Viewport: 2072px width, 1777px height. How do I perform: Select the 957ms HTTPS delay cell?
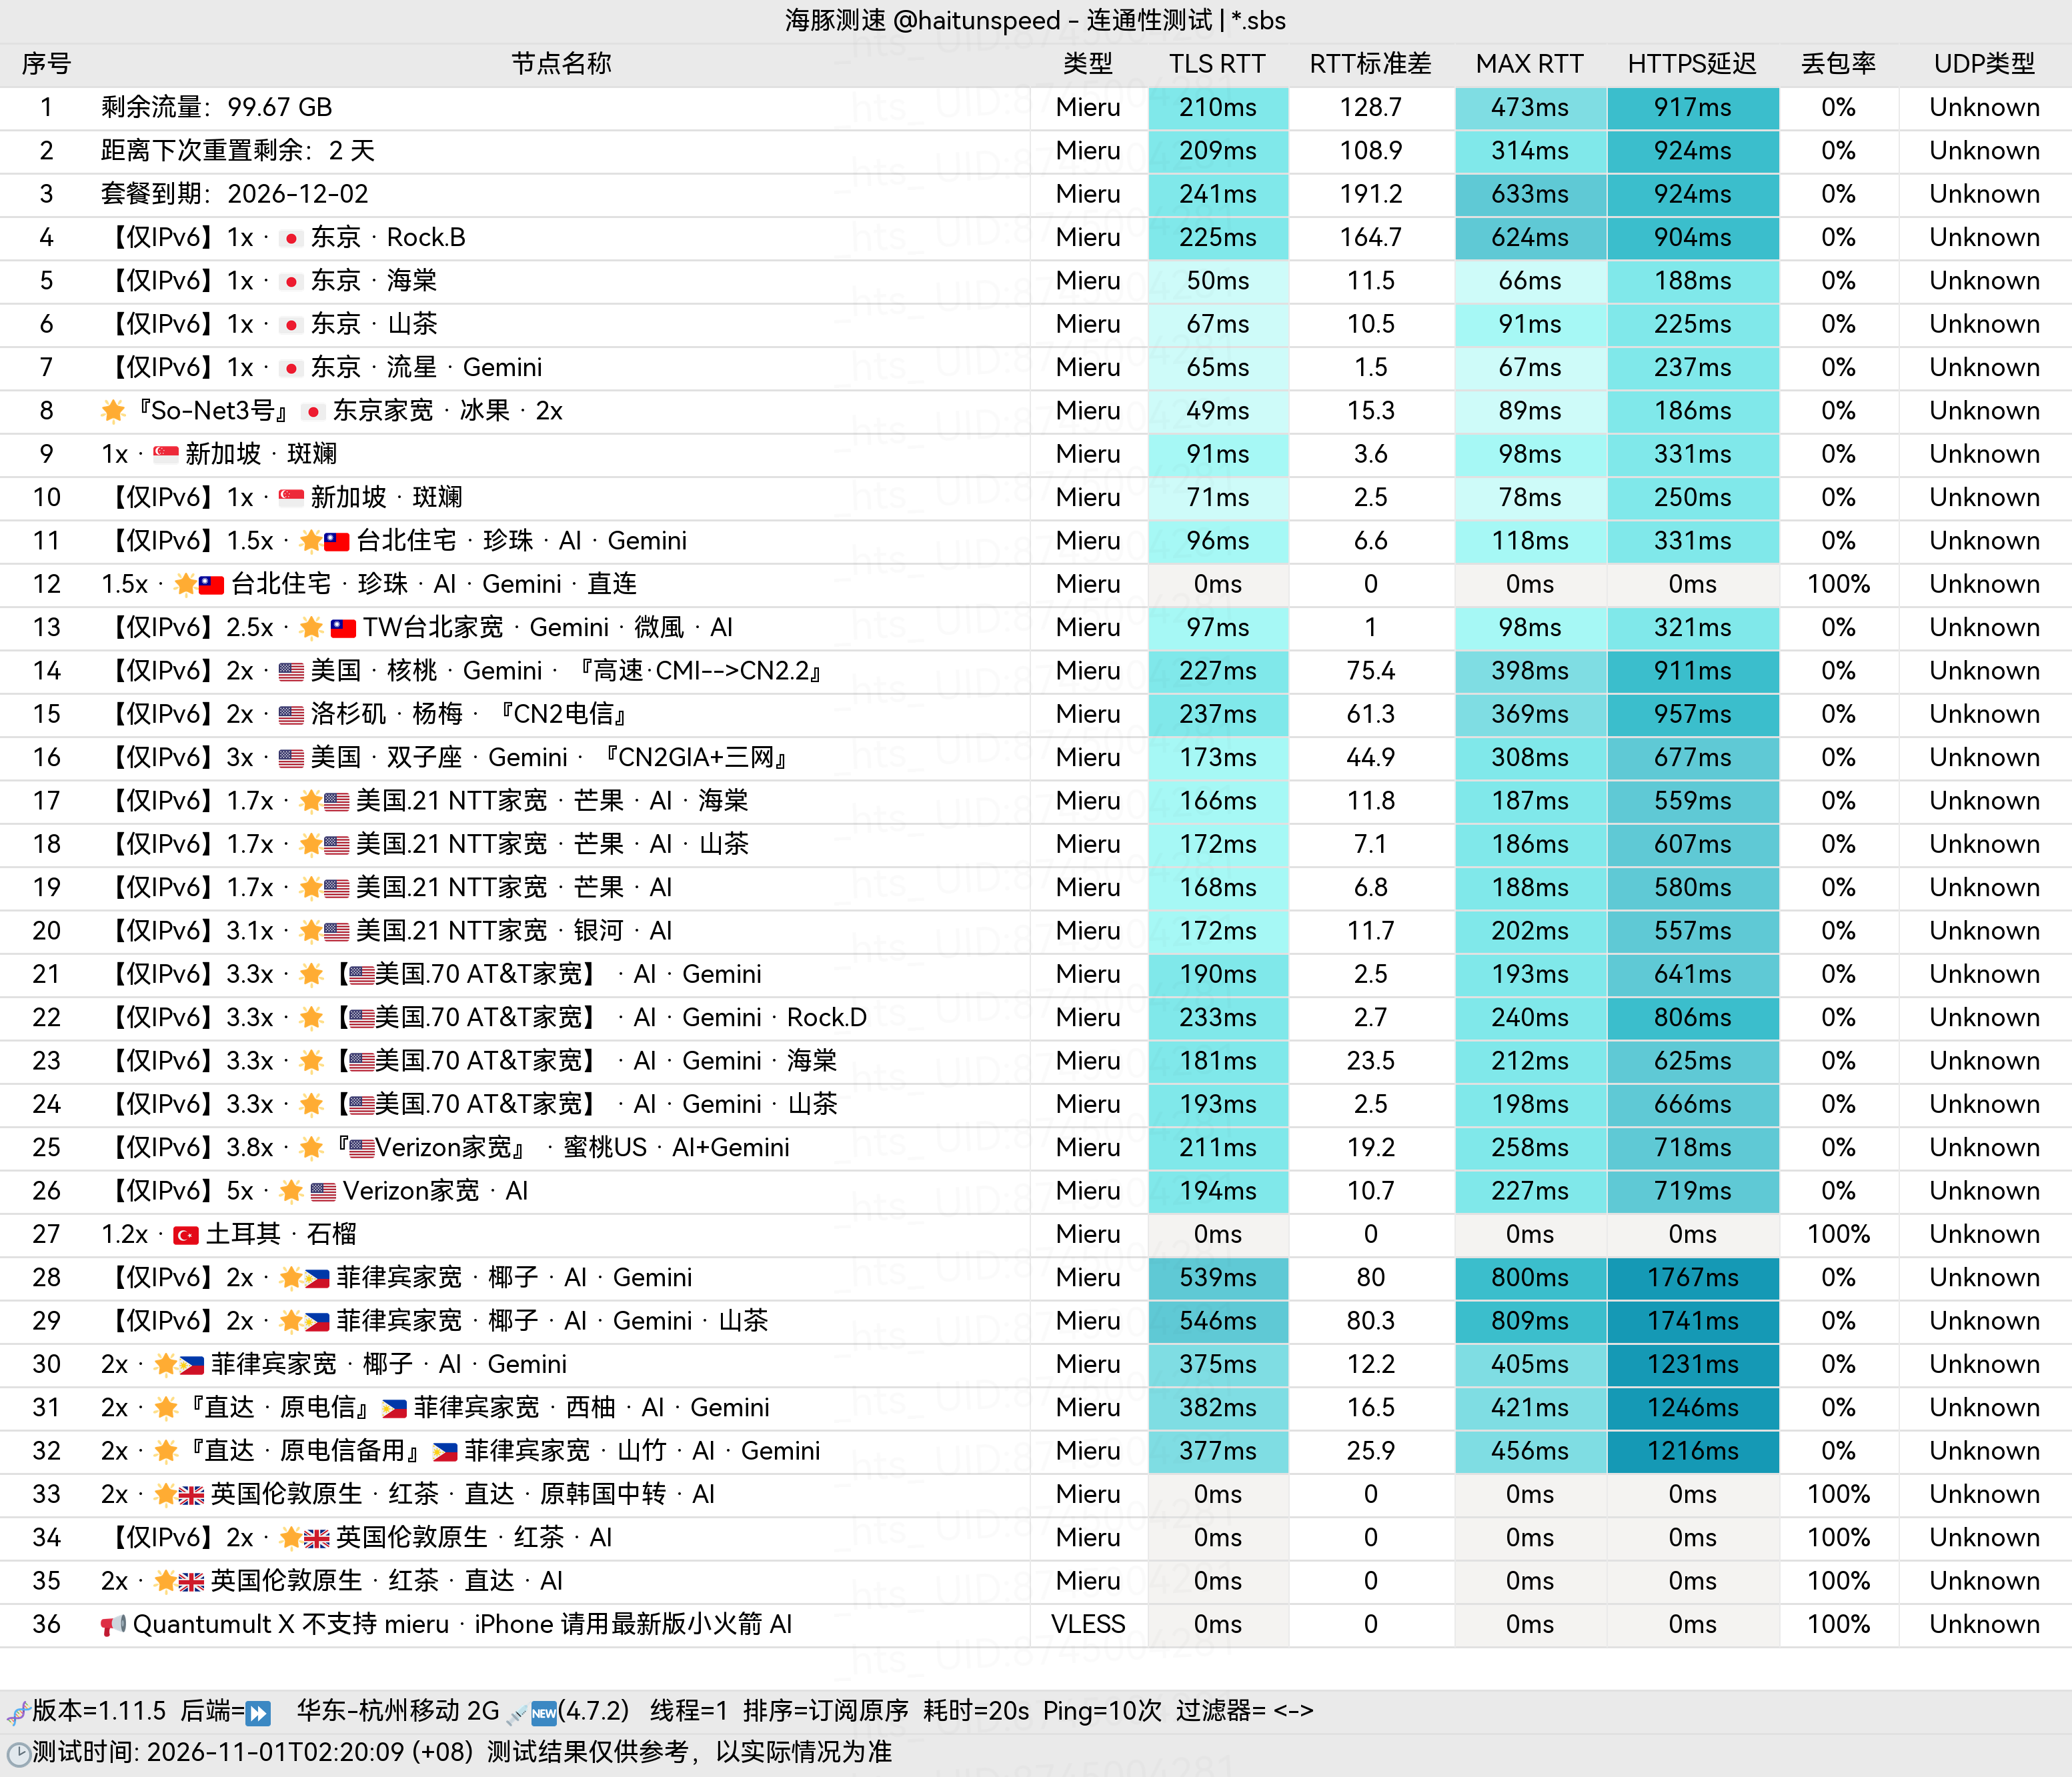1693,715
